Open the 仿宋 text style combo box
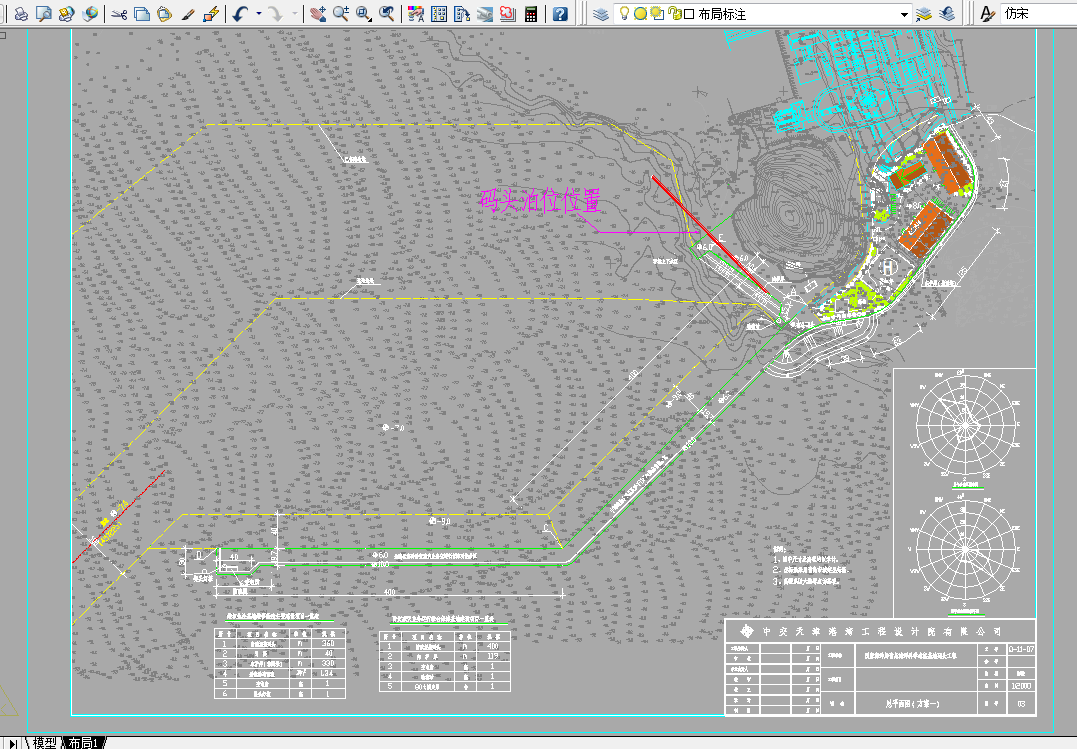This screenshot has height=749, width=1077. [1039, 14]
